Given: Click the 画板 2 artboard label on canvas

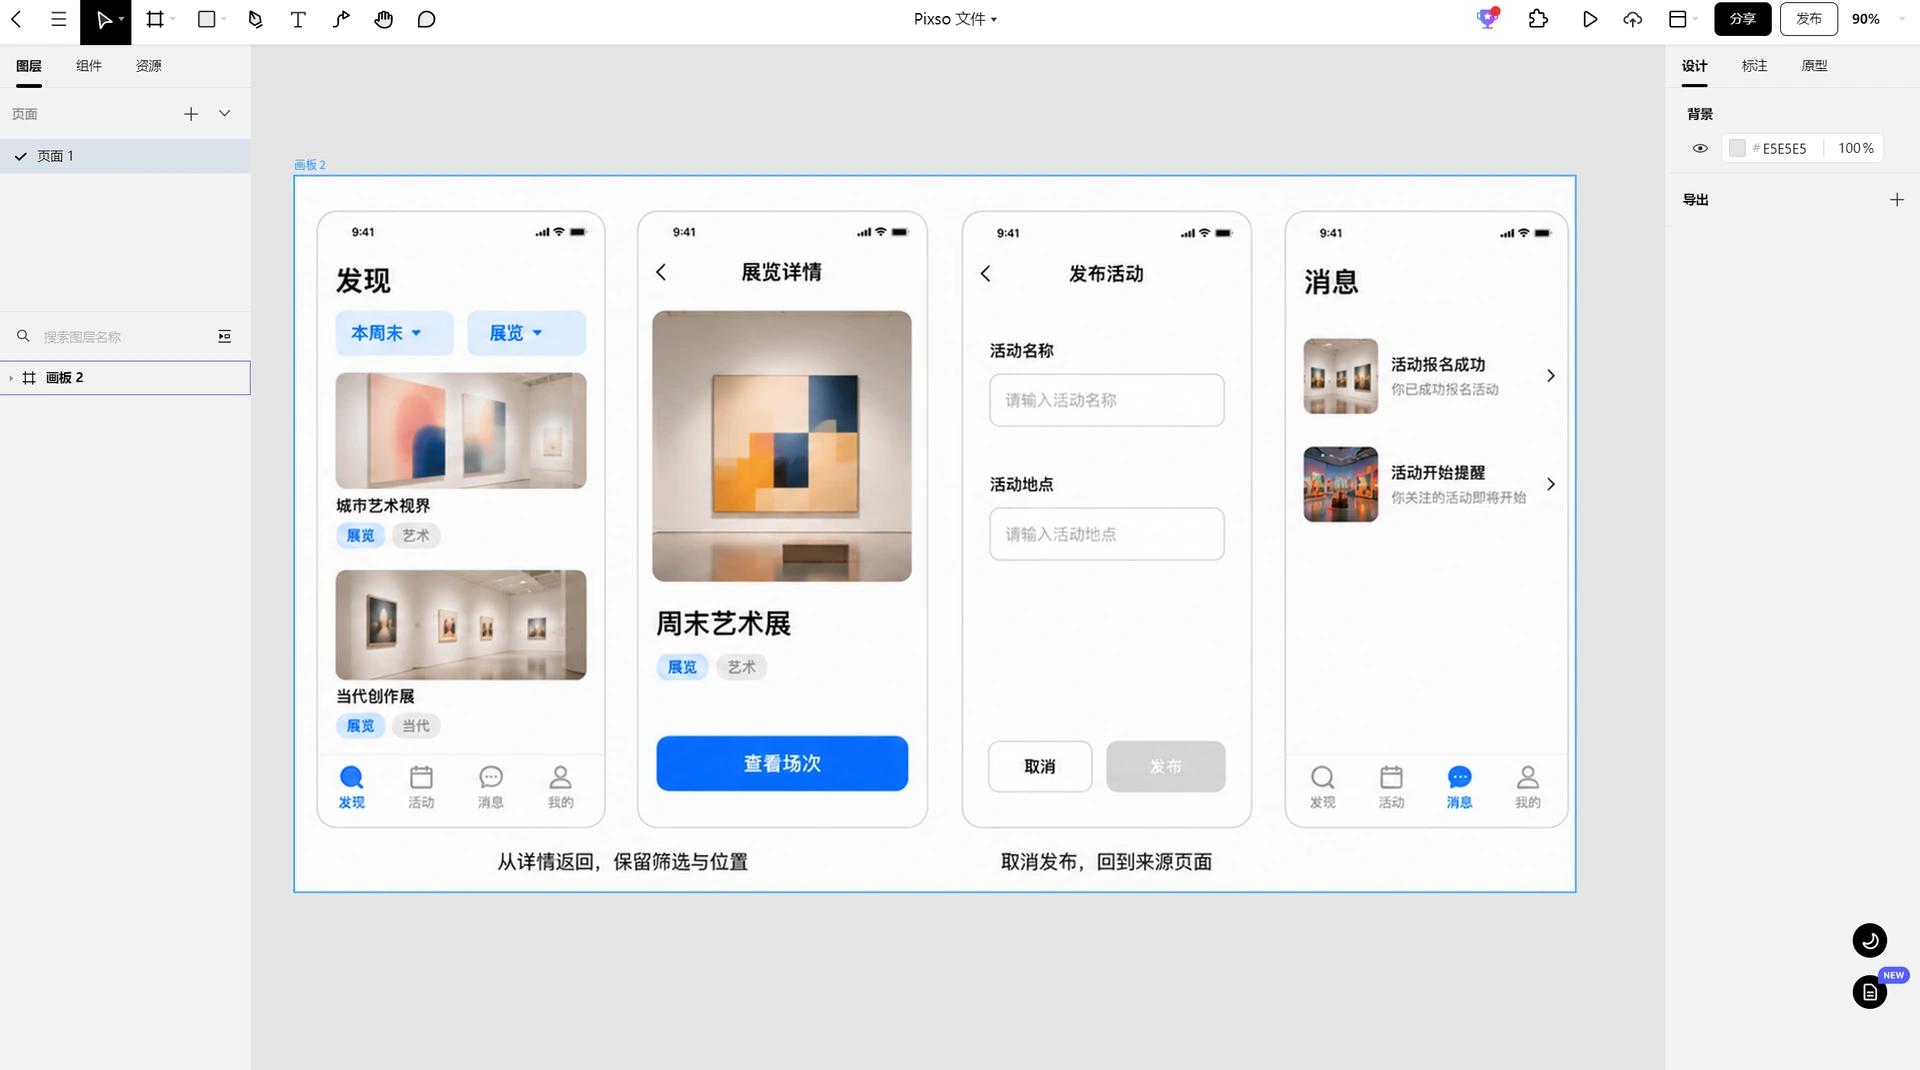Looking at the screenshot, I should click(x=310, y=165).
